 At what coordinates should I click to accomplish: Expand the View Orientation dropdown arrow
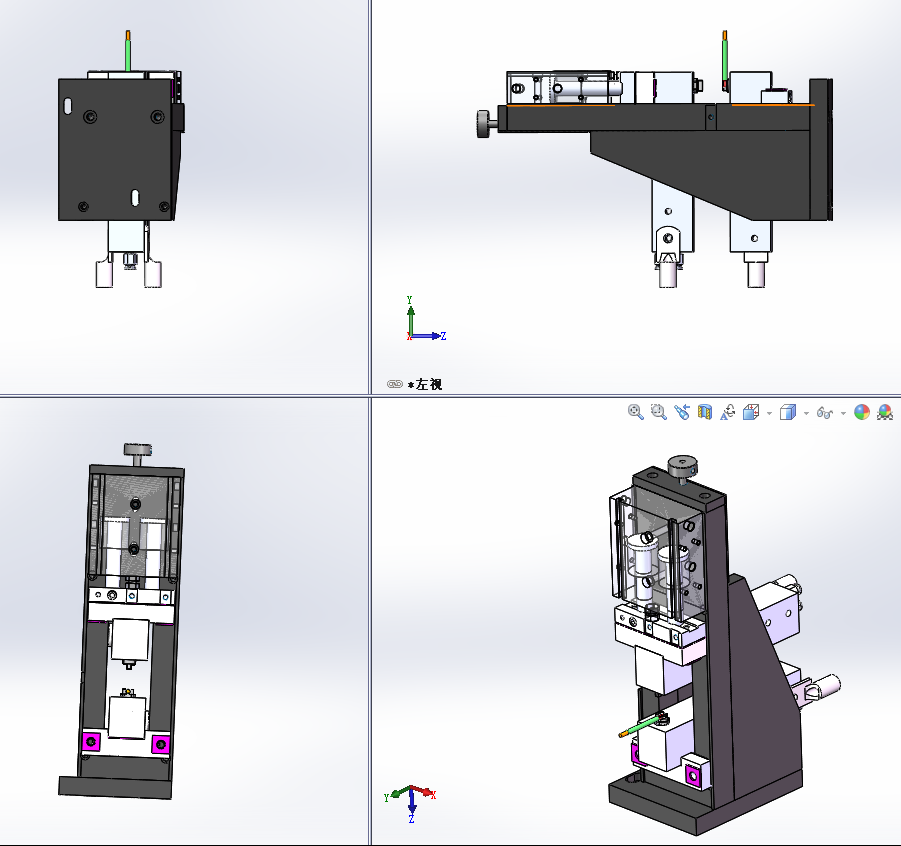point(769,413)
